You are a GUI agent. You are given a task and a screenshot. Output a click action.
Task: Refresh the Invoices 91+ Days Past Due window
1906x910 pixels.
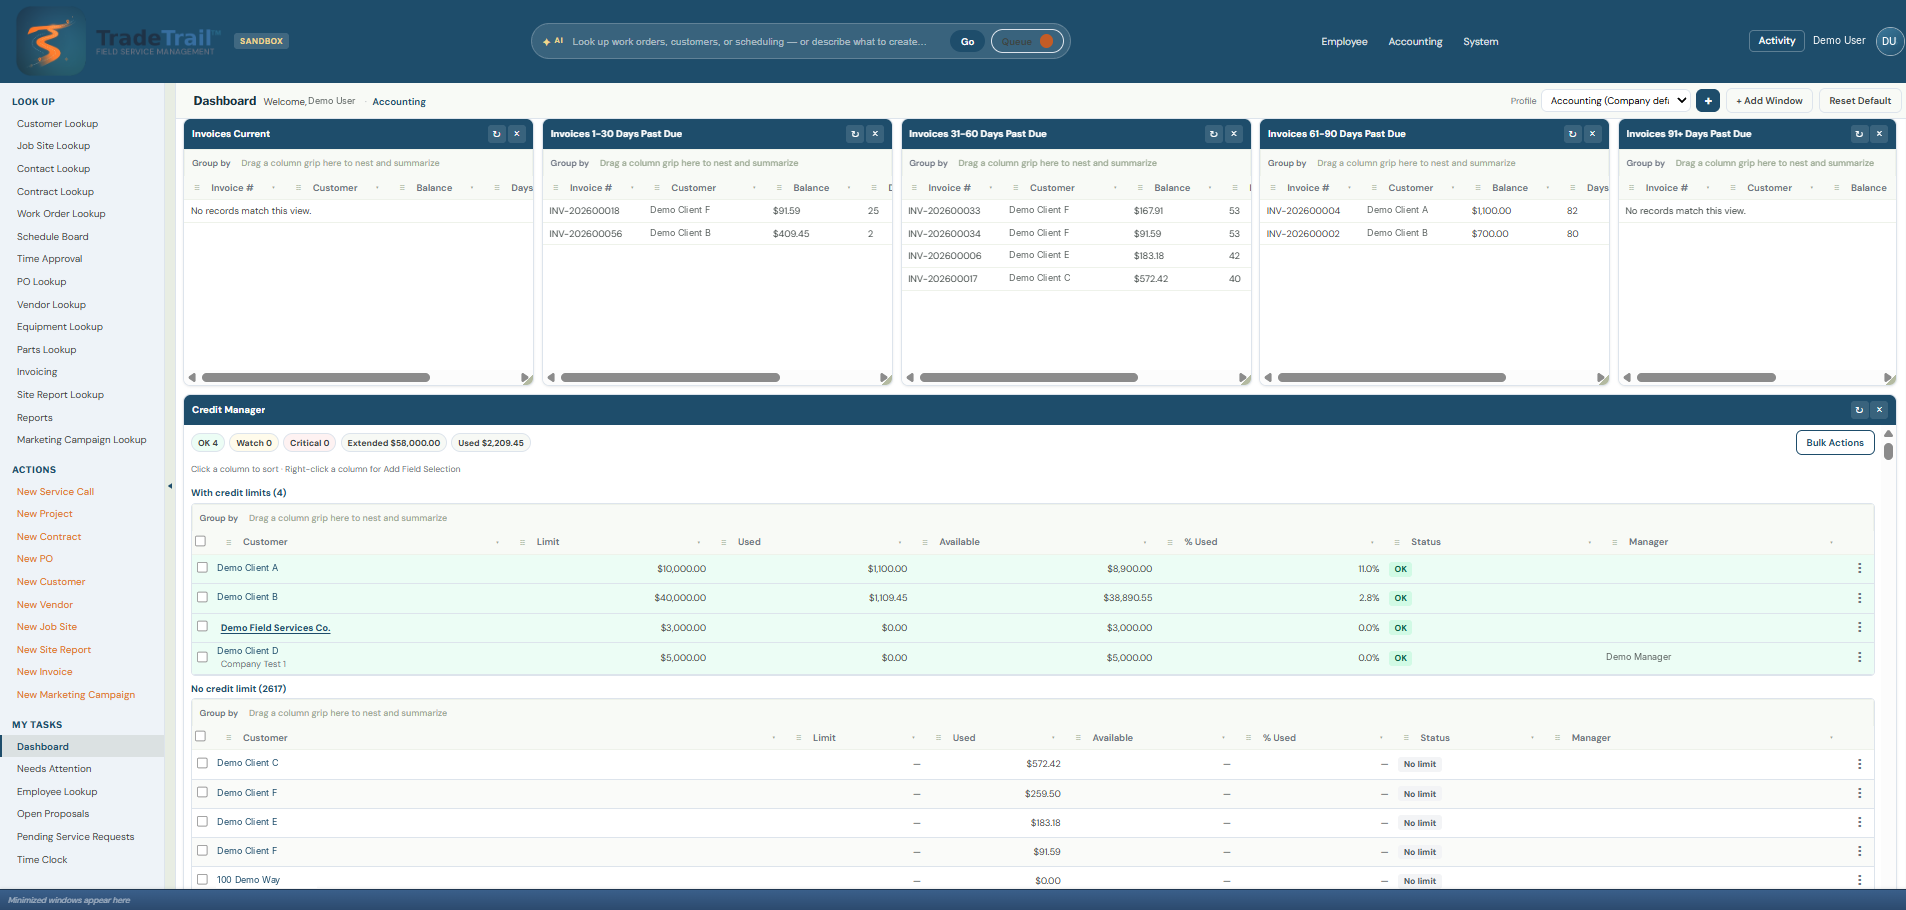click(1859, 134)
